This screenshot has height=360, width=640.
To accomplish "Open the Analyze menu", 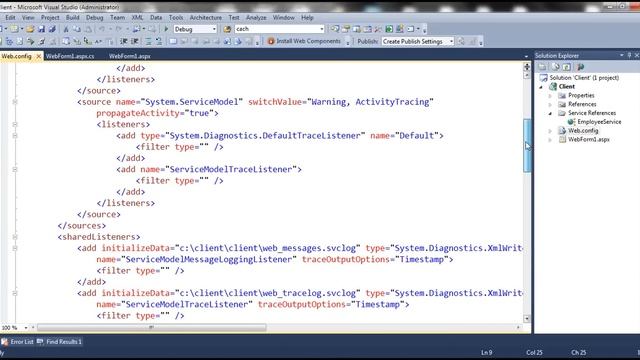I will pyautogui.click(x=256, y=18).
